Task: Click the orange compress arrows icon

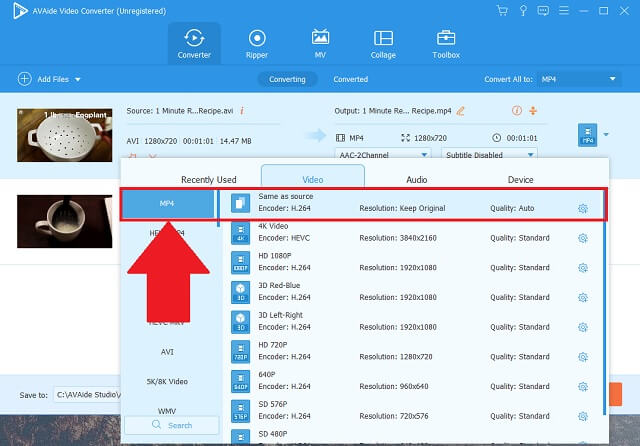Action: (x=533, y=111)
